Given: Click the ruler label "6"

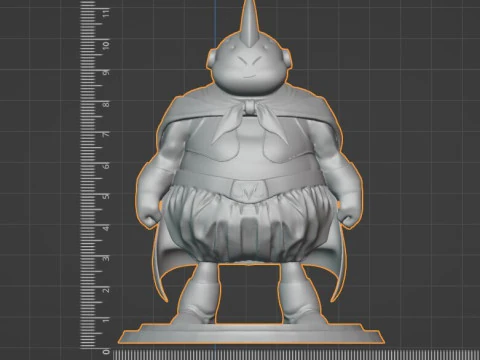Looking at the screenshot, I should (106, 166).
